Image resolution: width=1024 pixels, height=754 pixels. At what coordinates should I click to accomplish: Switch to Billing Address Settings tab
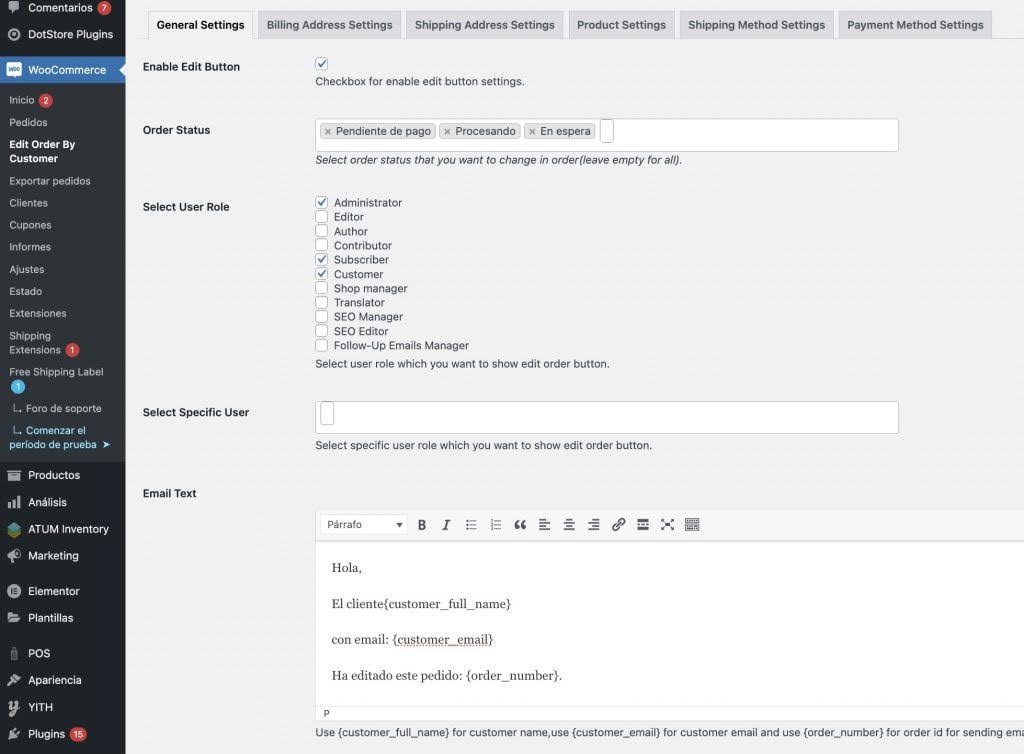pyautogui.click(x=329, y=25)
